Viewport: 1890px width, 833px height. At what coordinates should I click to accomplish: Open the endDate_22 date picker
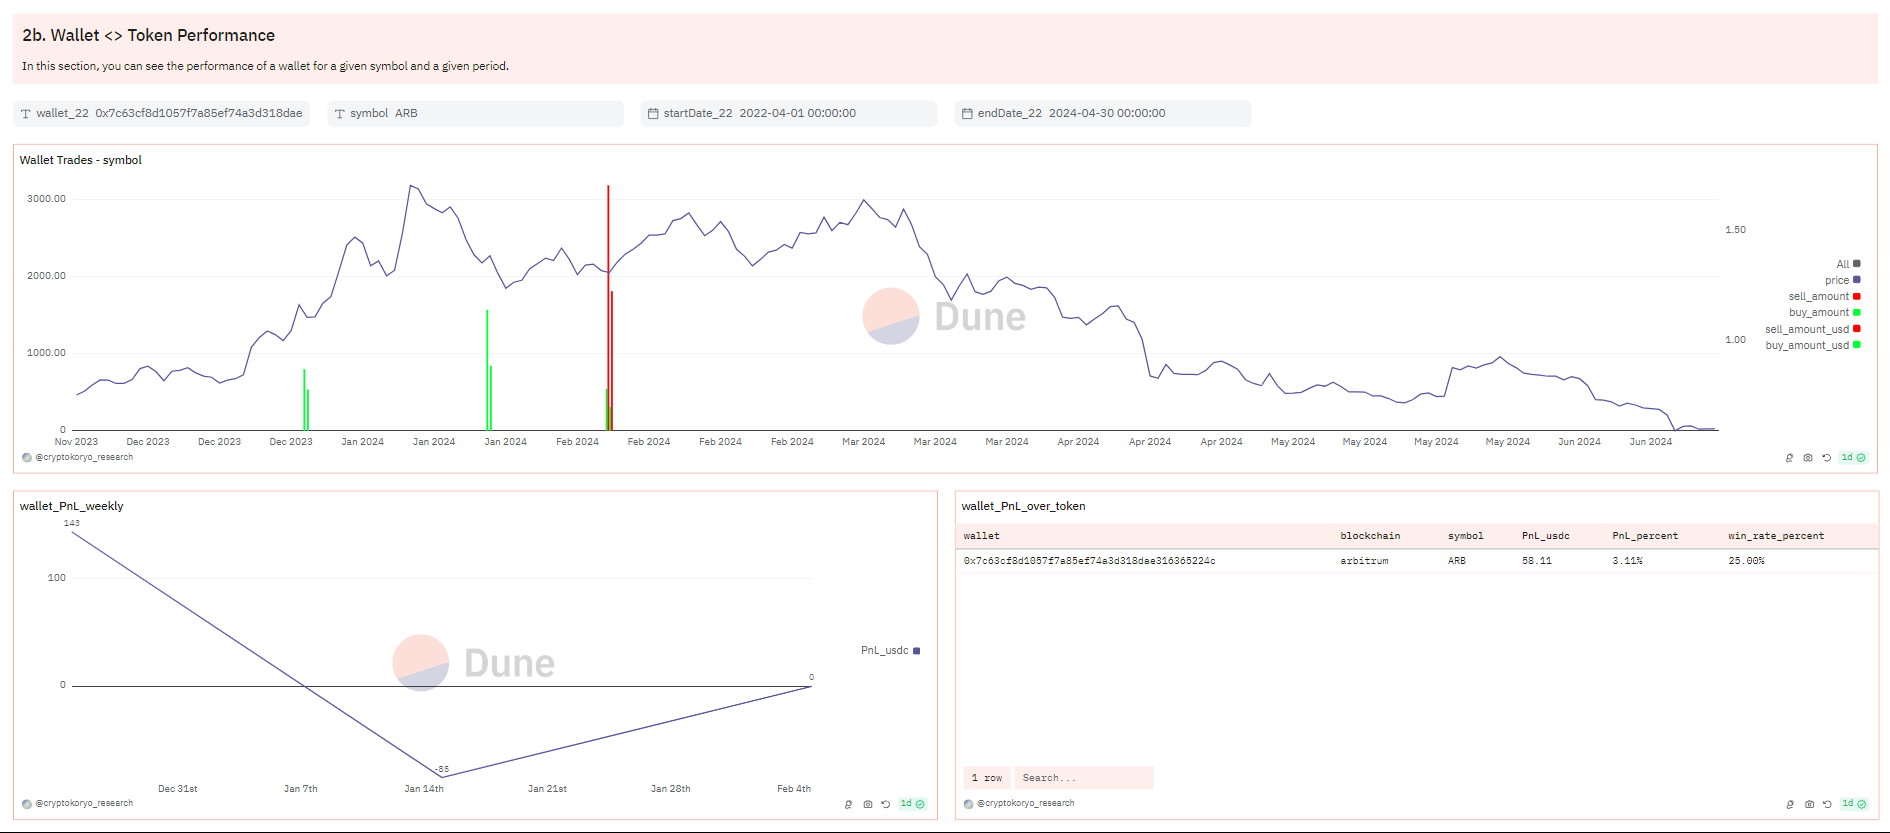coord(1103,114)
